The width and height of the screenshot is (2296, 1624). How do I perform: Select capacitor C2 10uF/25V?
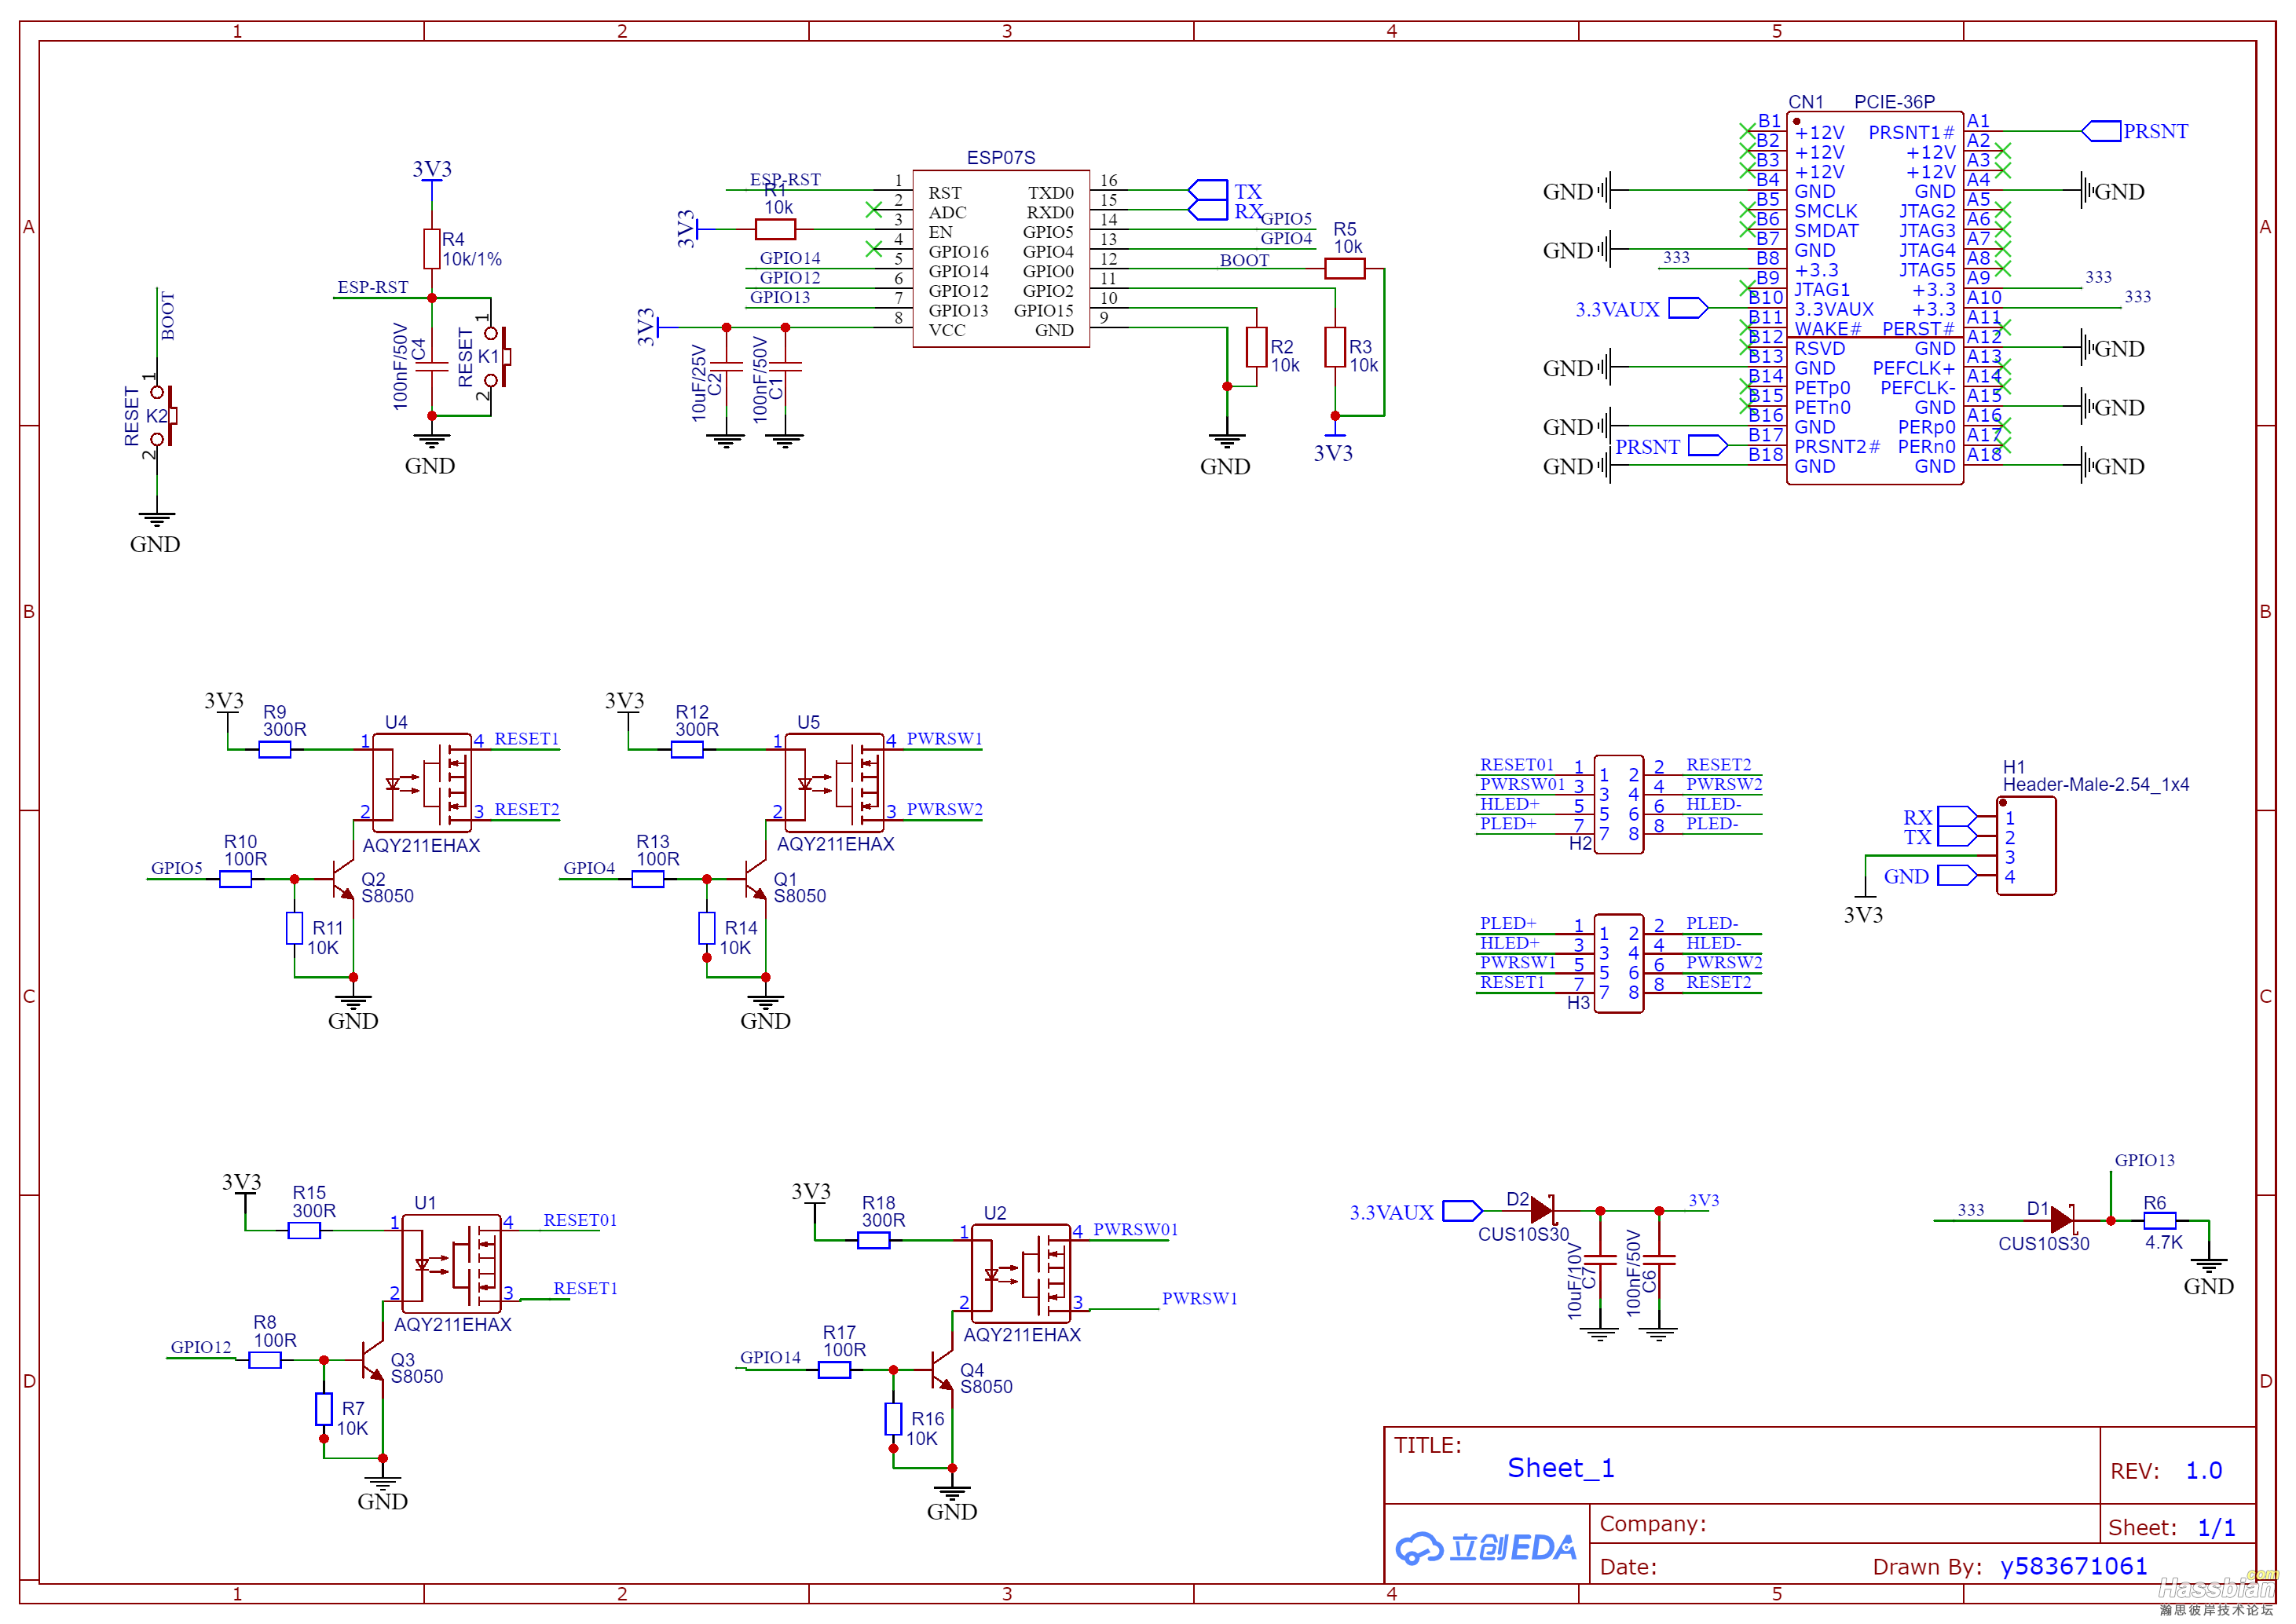coord(726,367)
